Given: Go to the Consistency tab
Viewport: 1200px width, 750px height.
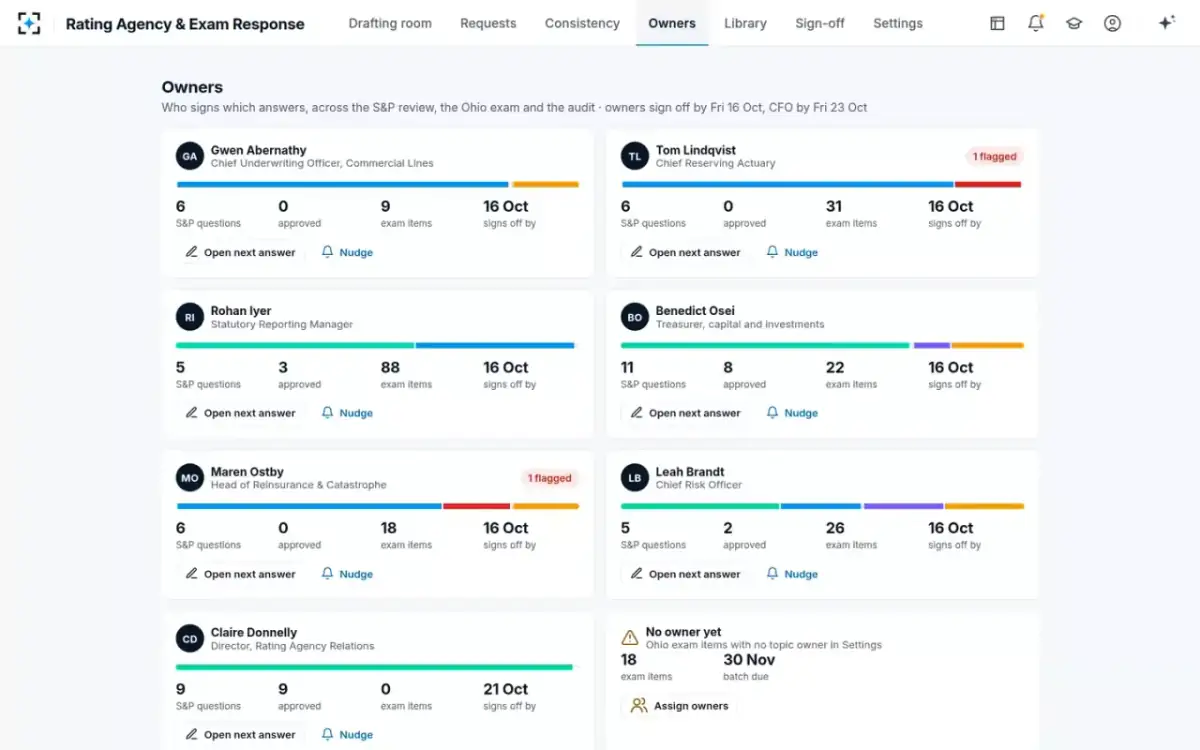Looking at the screenshot, I should (582, 23).
